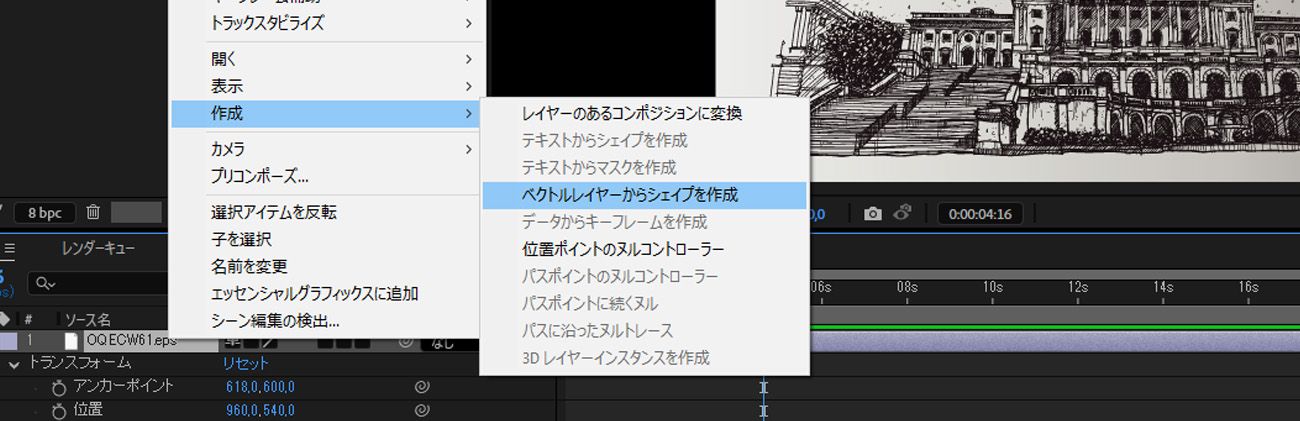Click the layer label color swatch for layer 1

8,341
